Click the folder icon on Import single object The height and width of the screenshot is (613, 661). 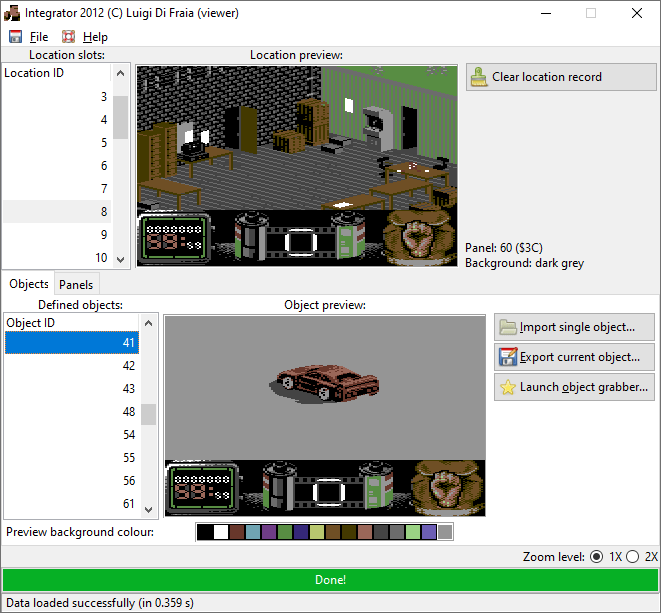point(508,327)
